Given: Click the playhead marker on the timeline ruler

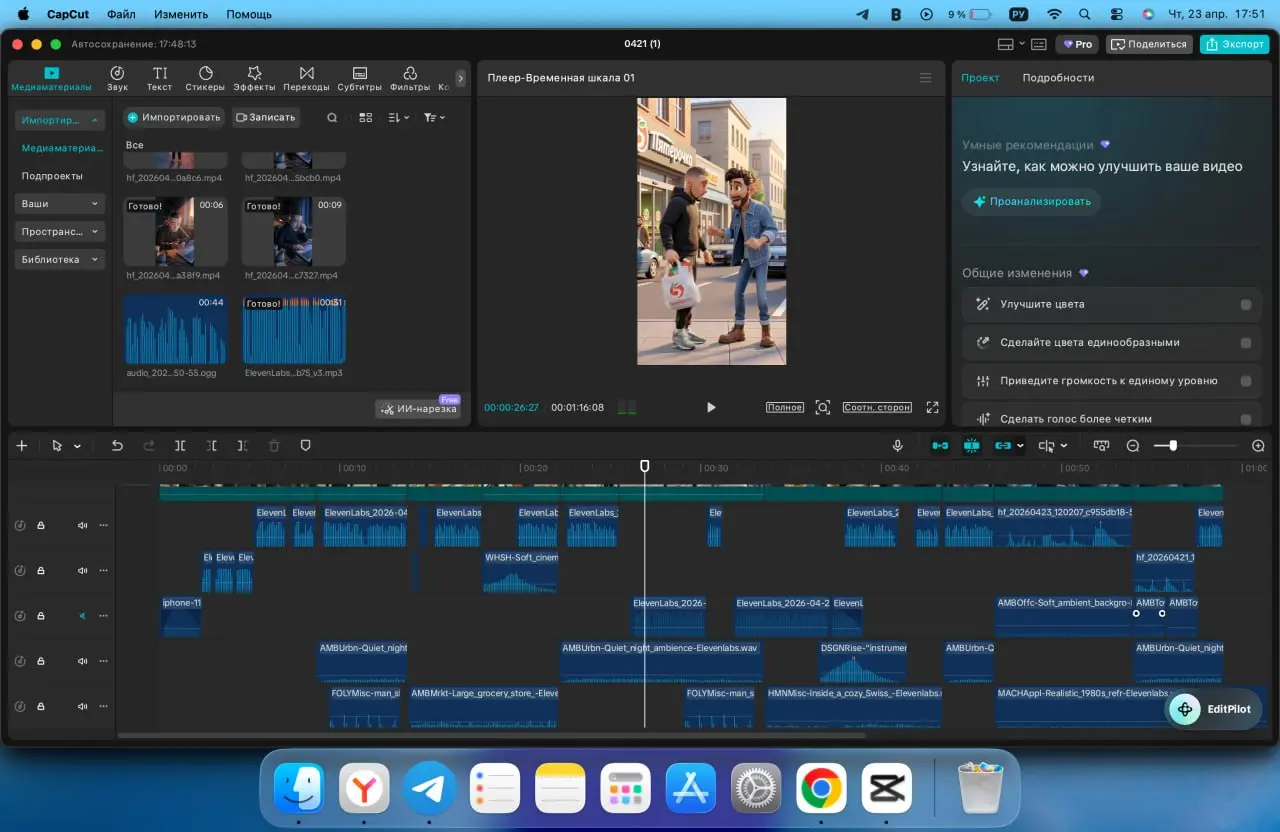Looking at the screenshot, I should click(645, 467).
